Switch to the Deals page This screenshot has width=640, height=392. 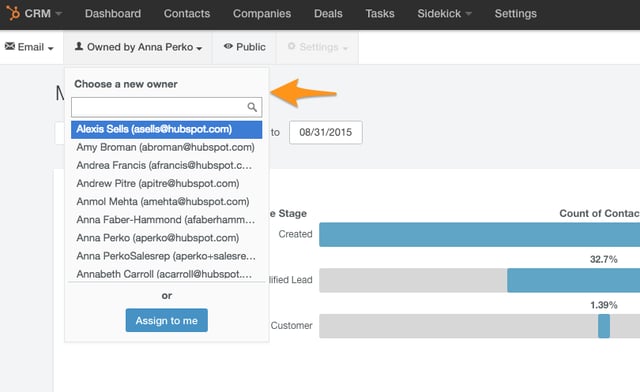(x=328, y=13)
